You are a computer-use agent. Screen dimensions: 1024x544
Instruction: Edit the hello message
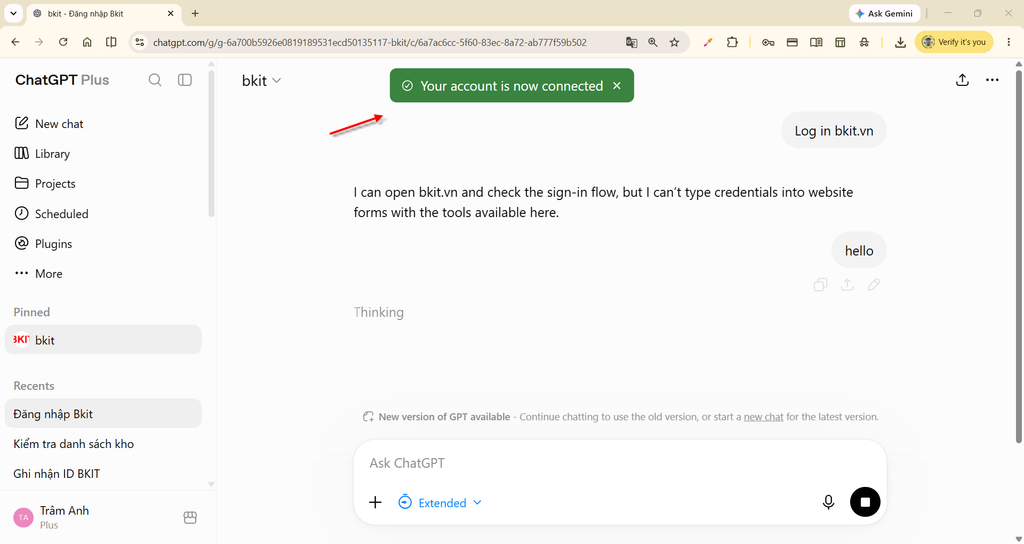(874, 285)
